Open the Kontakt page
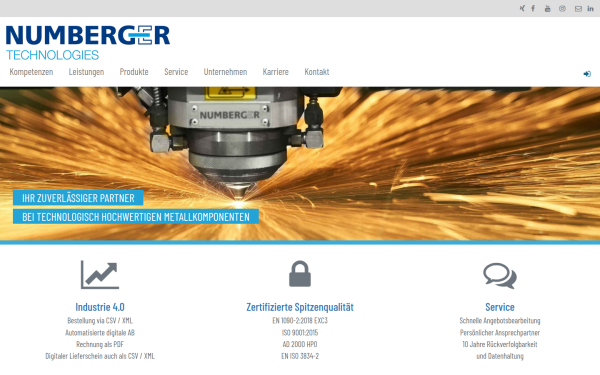This screenshot has height=375, width=600. coord(317,72)
